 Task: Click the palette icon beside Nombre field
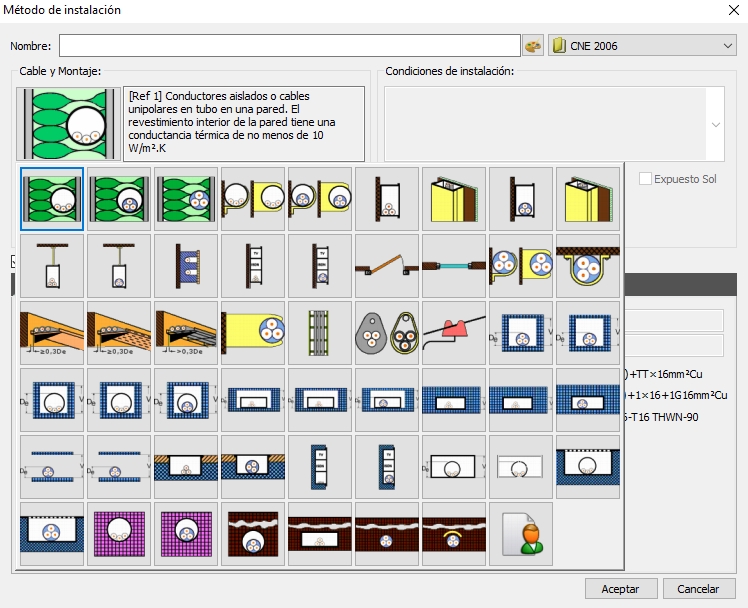(x=533, y=46)
